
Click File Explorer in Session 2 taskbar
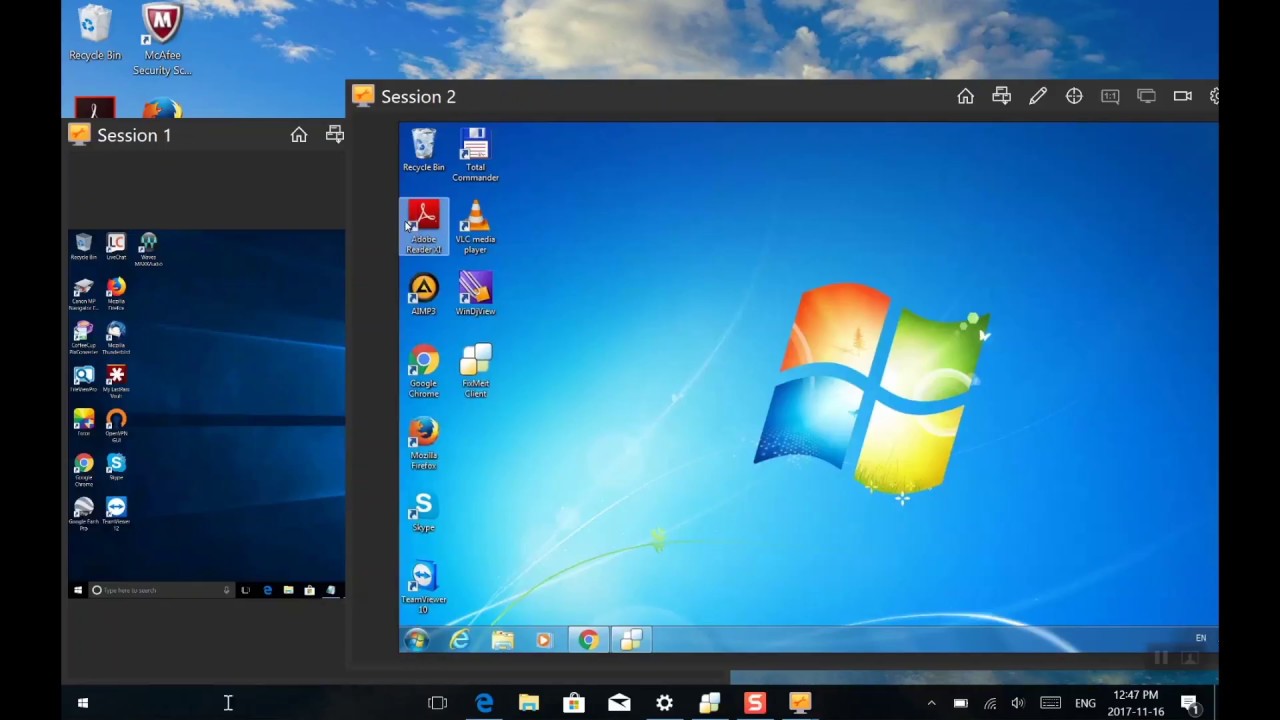[502, 640]
